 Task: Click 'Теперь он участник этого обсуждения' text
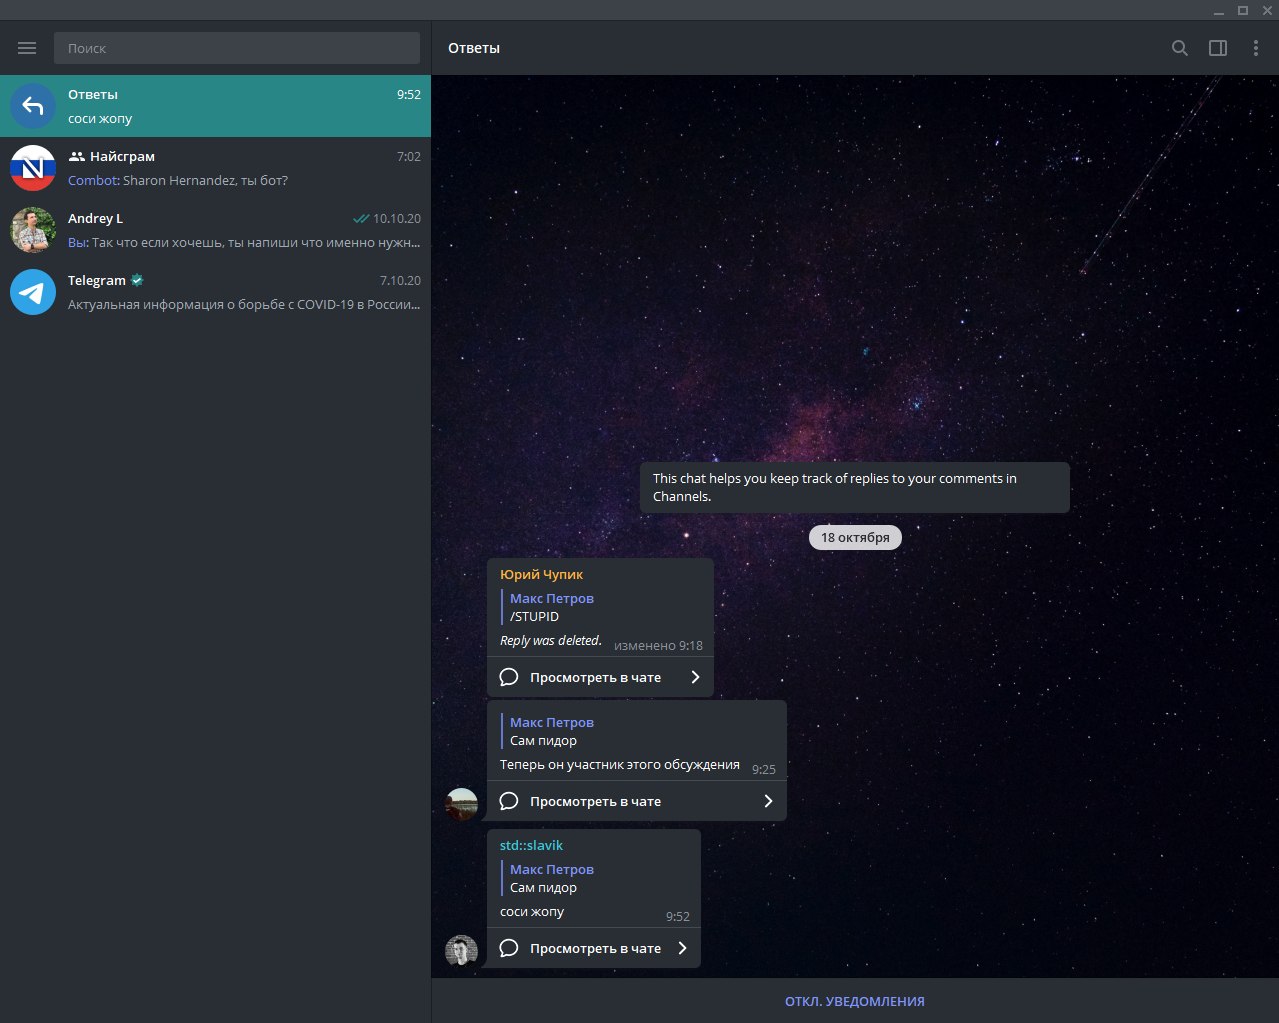click(x=620, y=764)
